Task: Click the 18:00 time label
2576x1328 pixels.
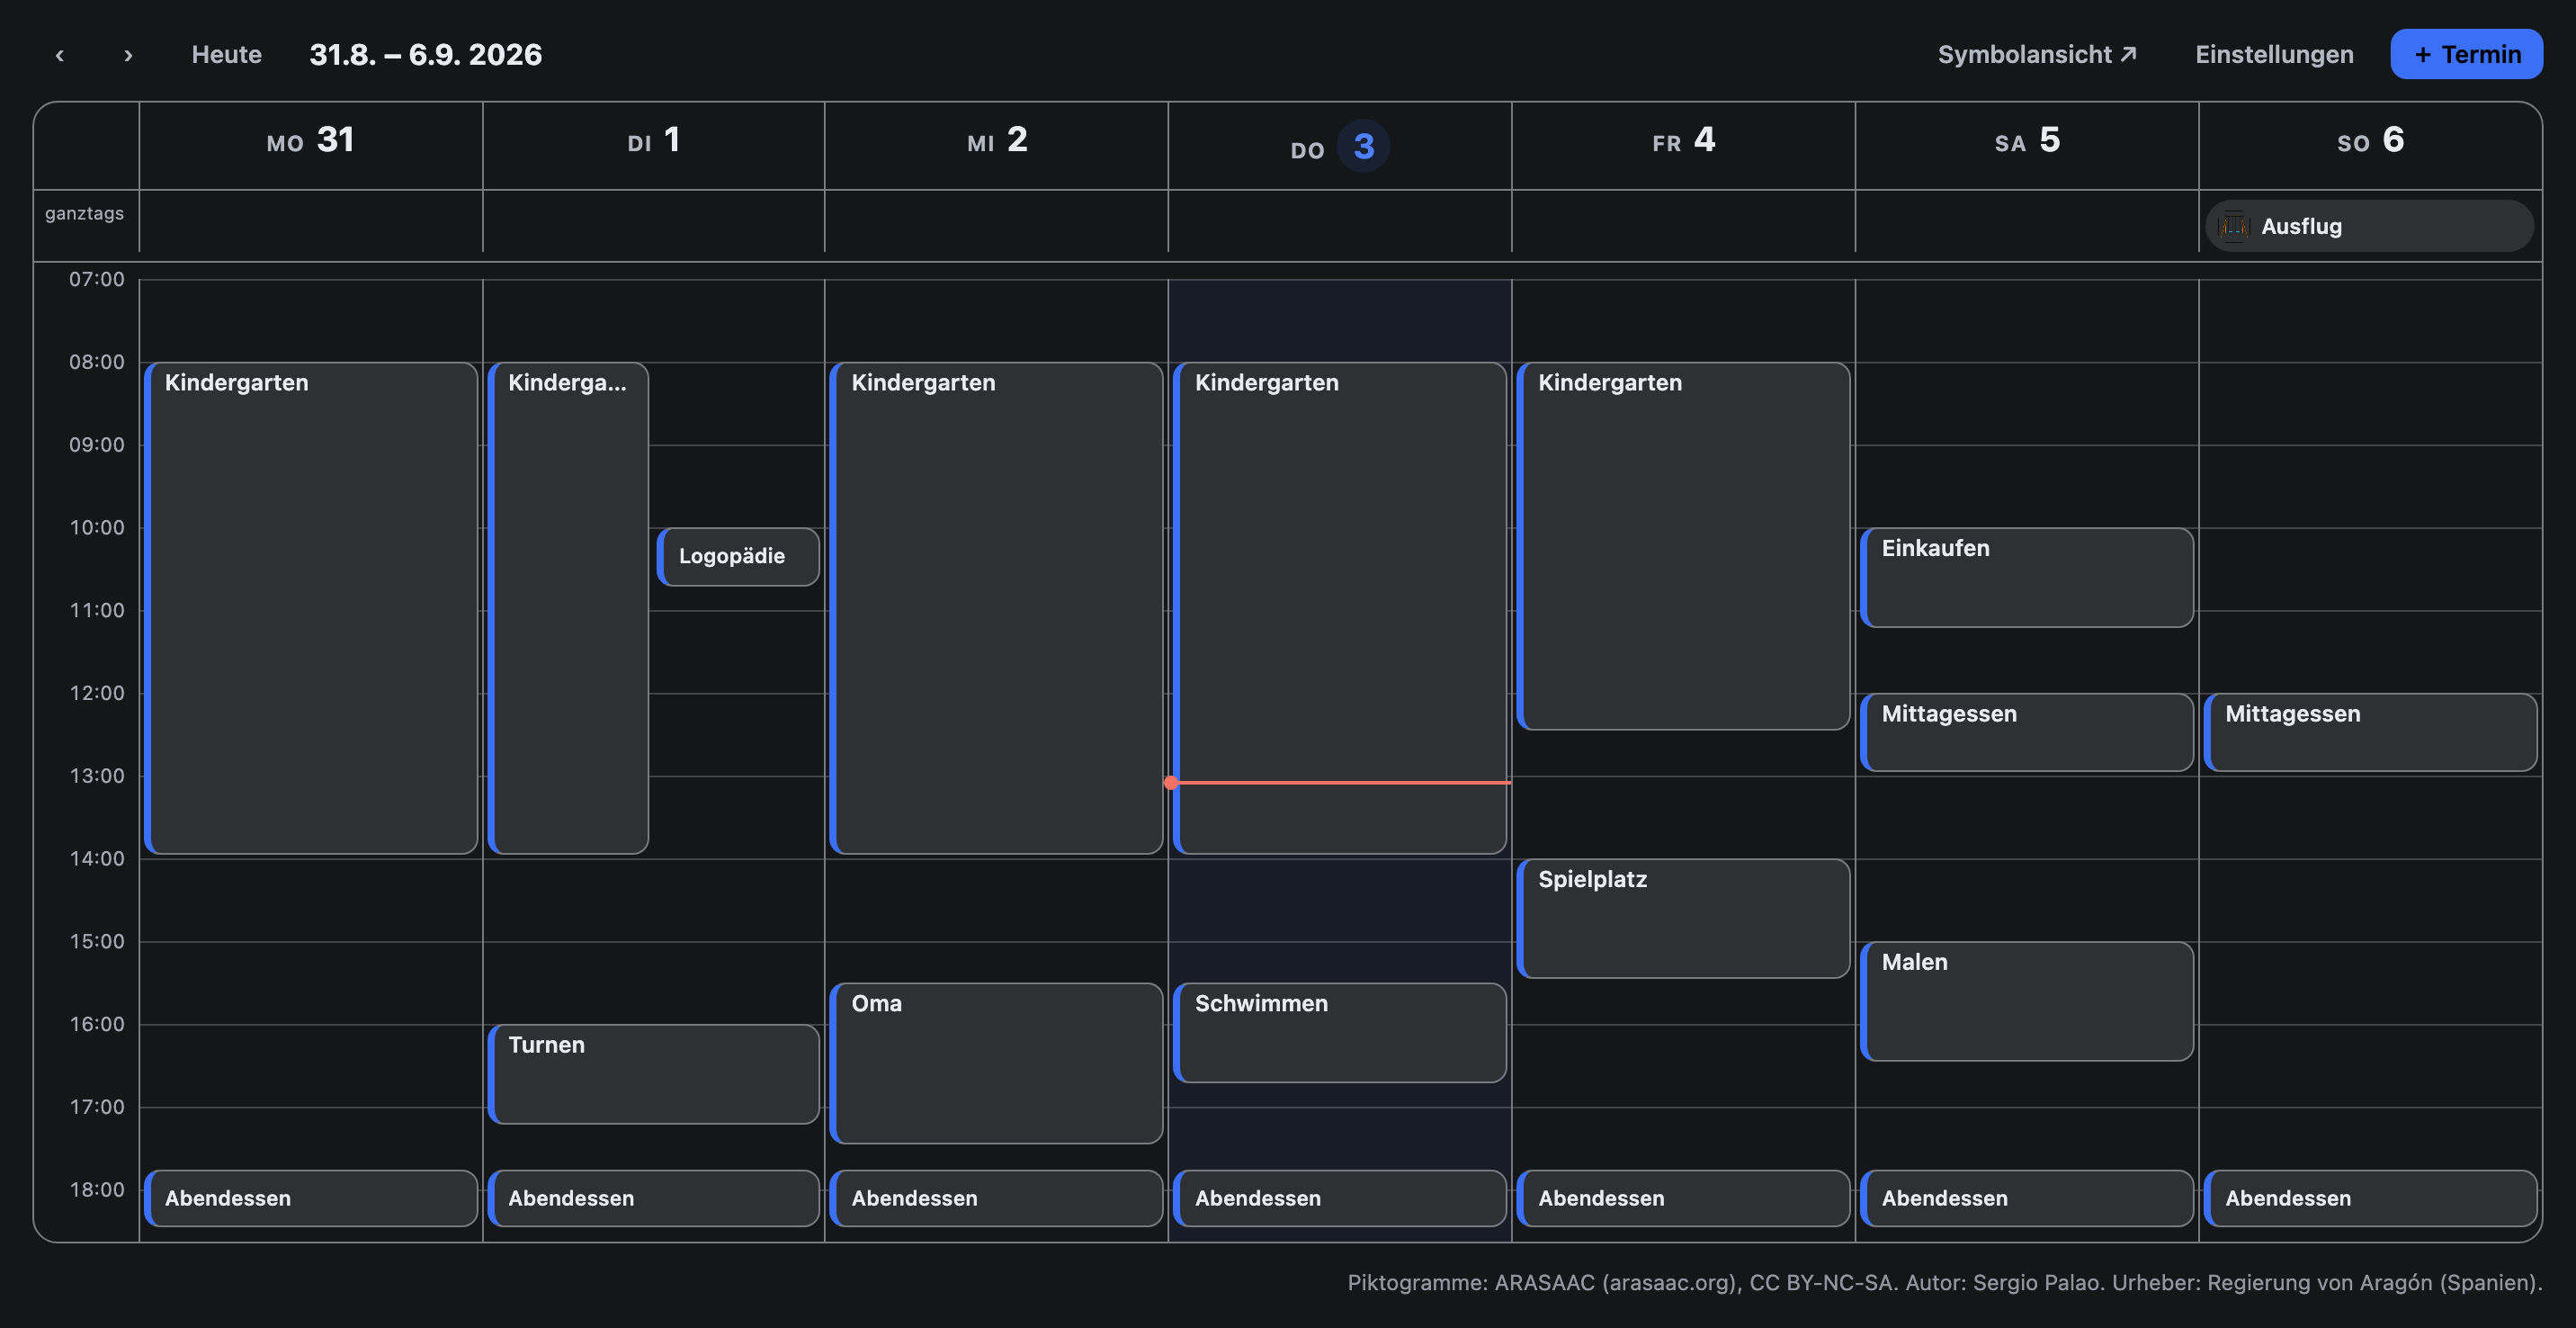Action: pos(97,1190)
